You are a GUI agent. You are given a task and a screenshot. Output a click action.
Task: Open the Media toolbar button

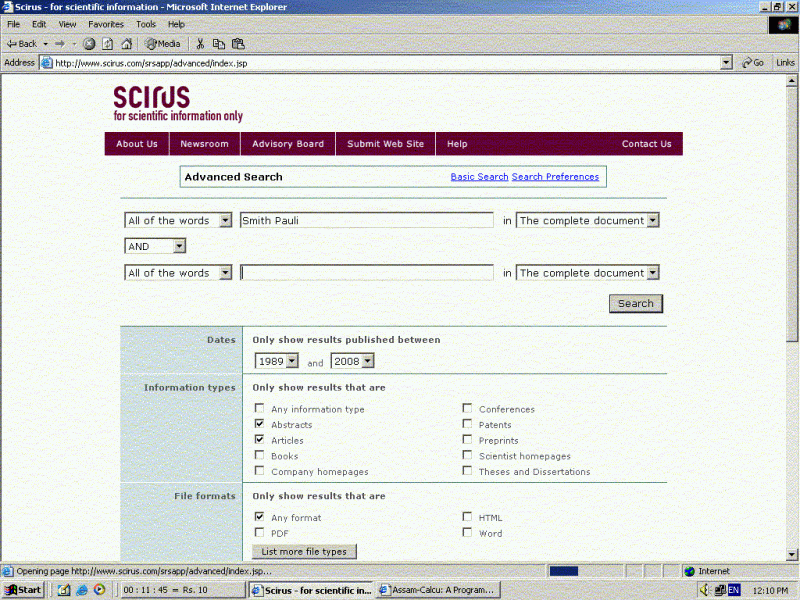click(x=163, y=44)
